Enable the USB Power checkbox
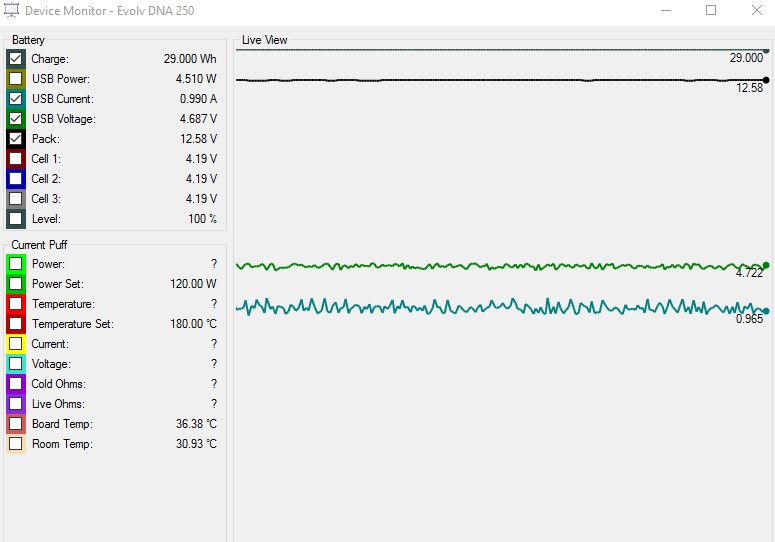 [16, 79]
